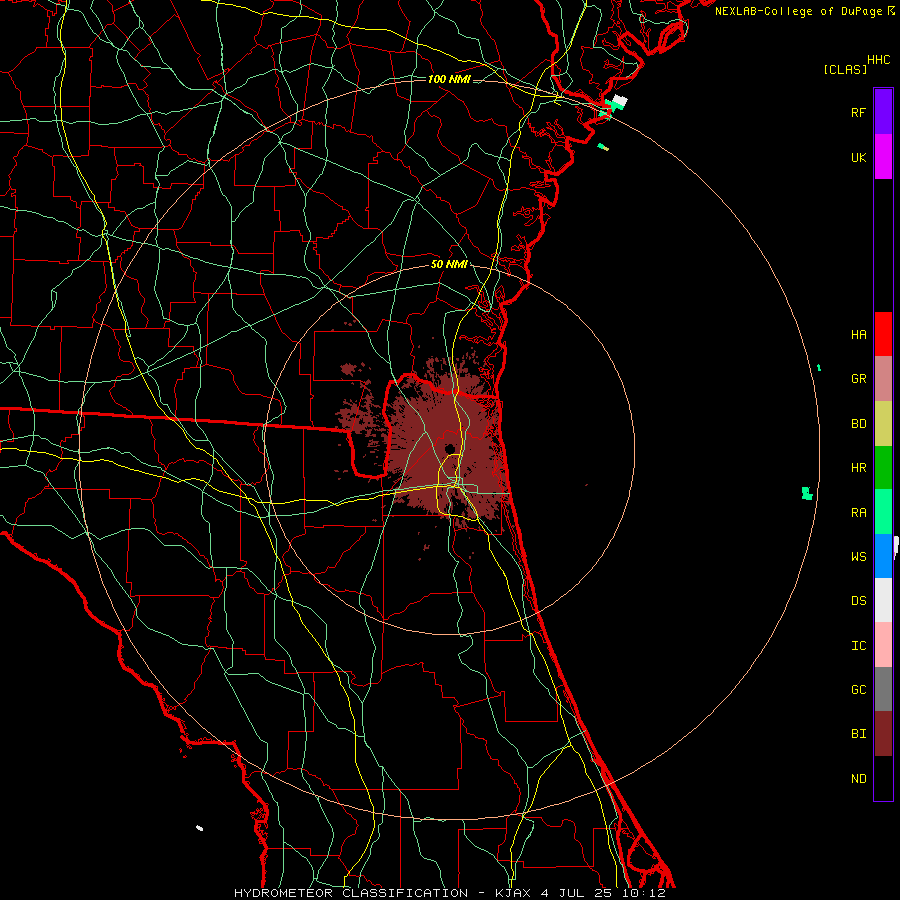Image resolution: width=900 pixels, height=900 pixels.
Task: Click the Hydrometeor Classification KJAX caption
Action: [449, 893]
